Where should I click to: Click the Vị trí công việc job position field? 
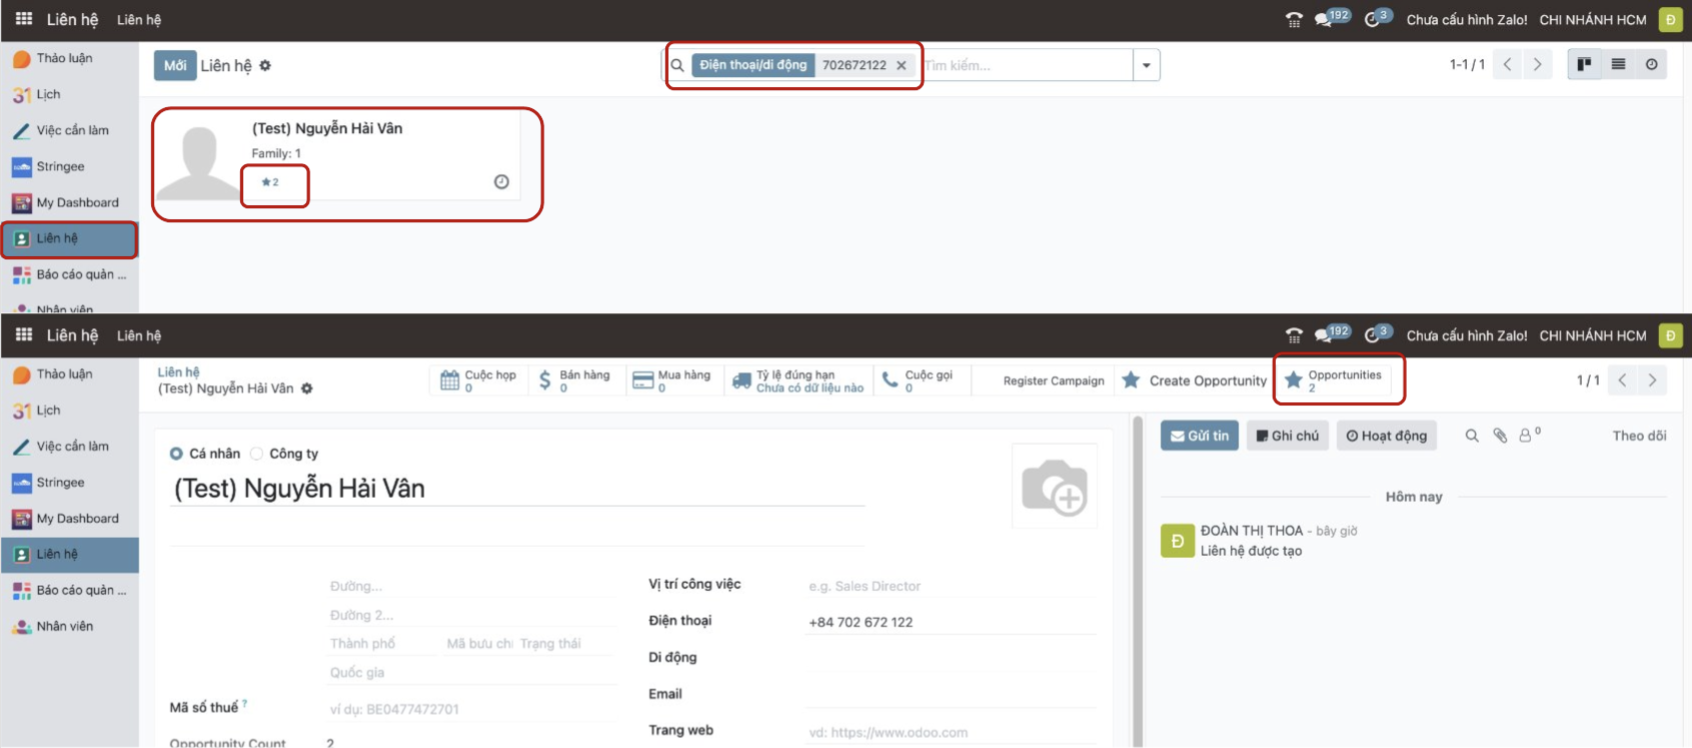(950, 586)
